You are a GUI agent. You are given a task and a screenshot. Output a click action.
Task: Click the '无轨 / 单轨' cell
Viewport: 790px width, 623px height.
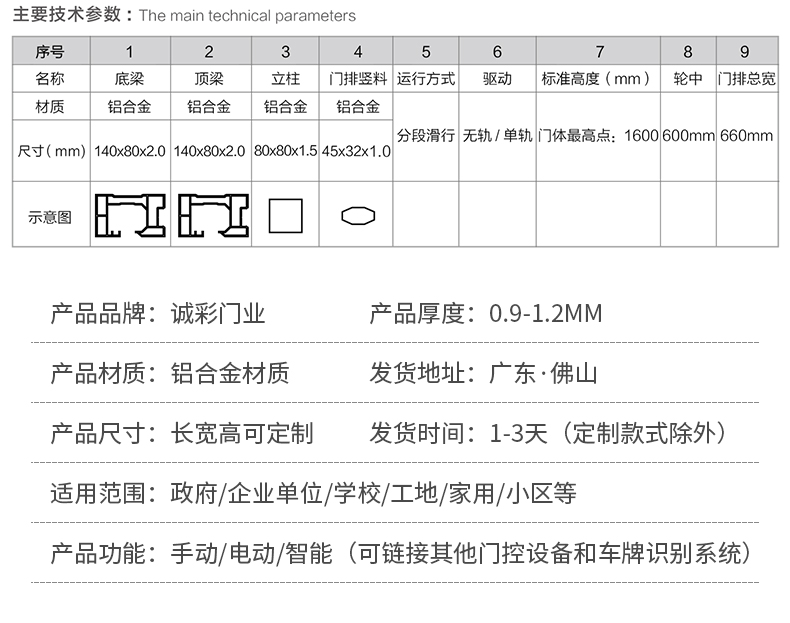click(497, 135)
